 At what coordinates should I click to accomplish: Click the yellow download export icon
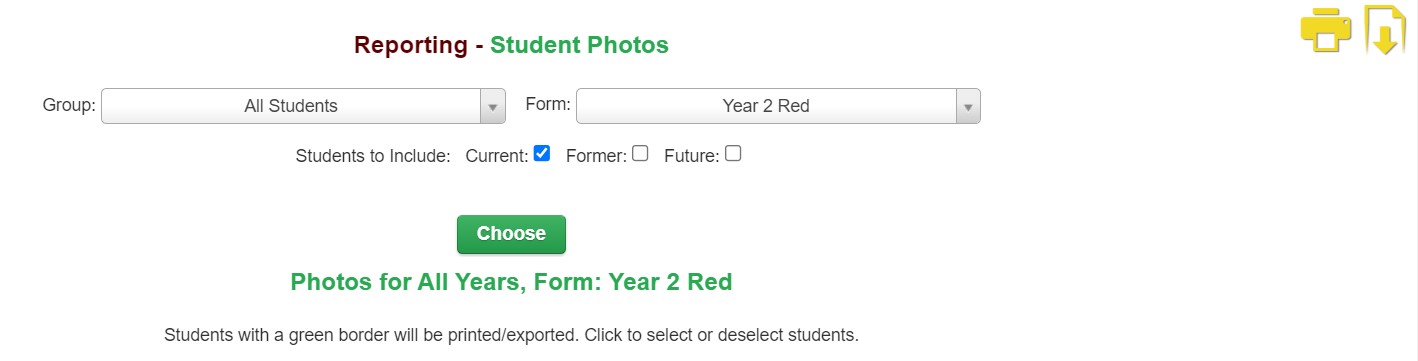pyautogui.click(x=1386, y=30)
